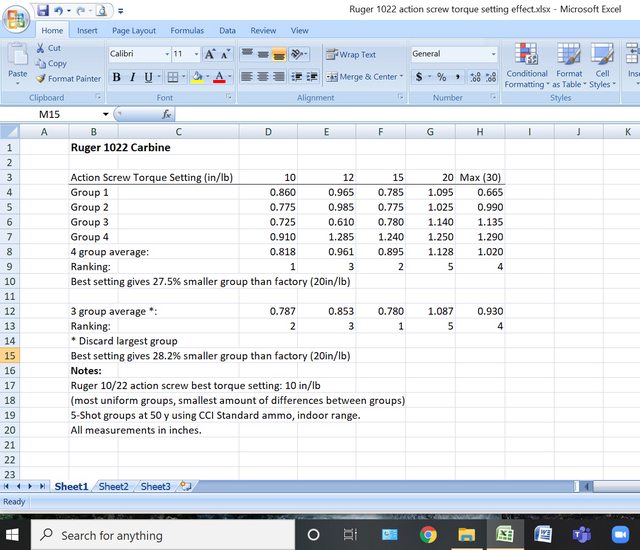Image resolution: width=640 pixels, height=550 pixels.
Task: Switch to the Formulas tab
Action: tap(187, 31)
